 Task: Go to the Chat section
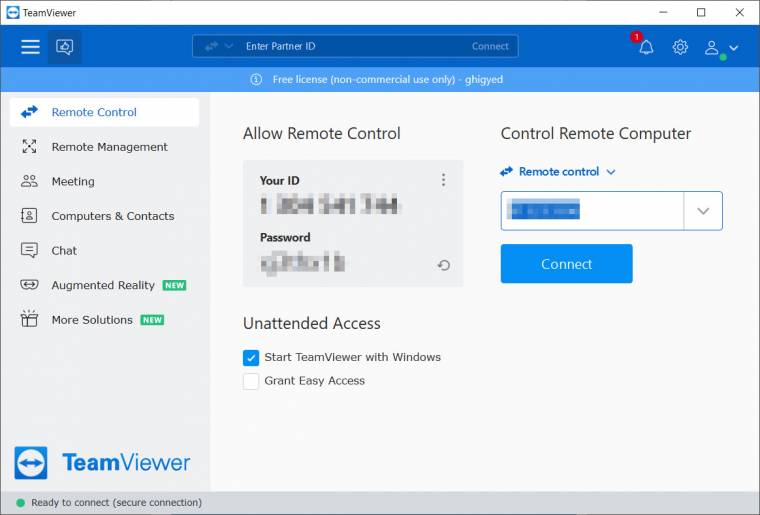click(x=104, y=250)
